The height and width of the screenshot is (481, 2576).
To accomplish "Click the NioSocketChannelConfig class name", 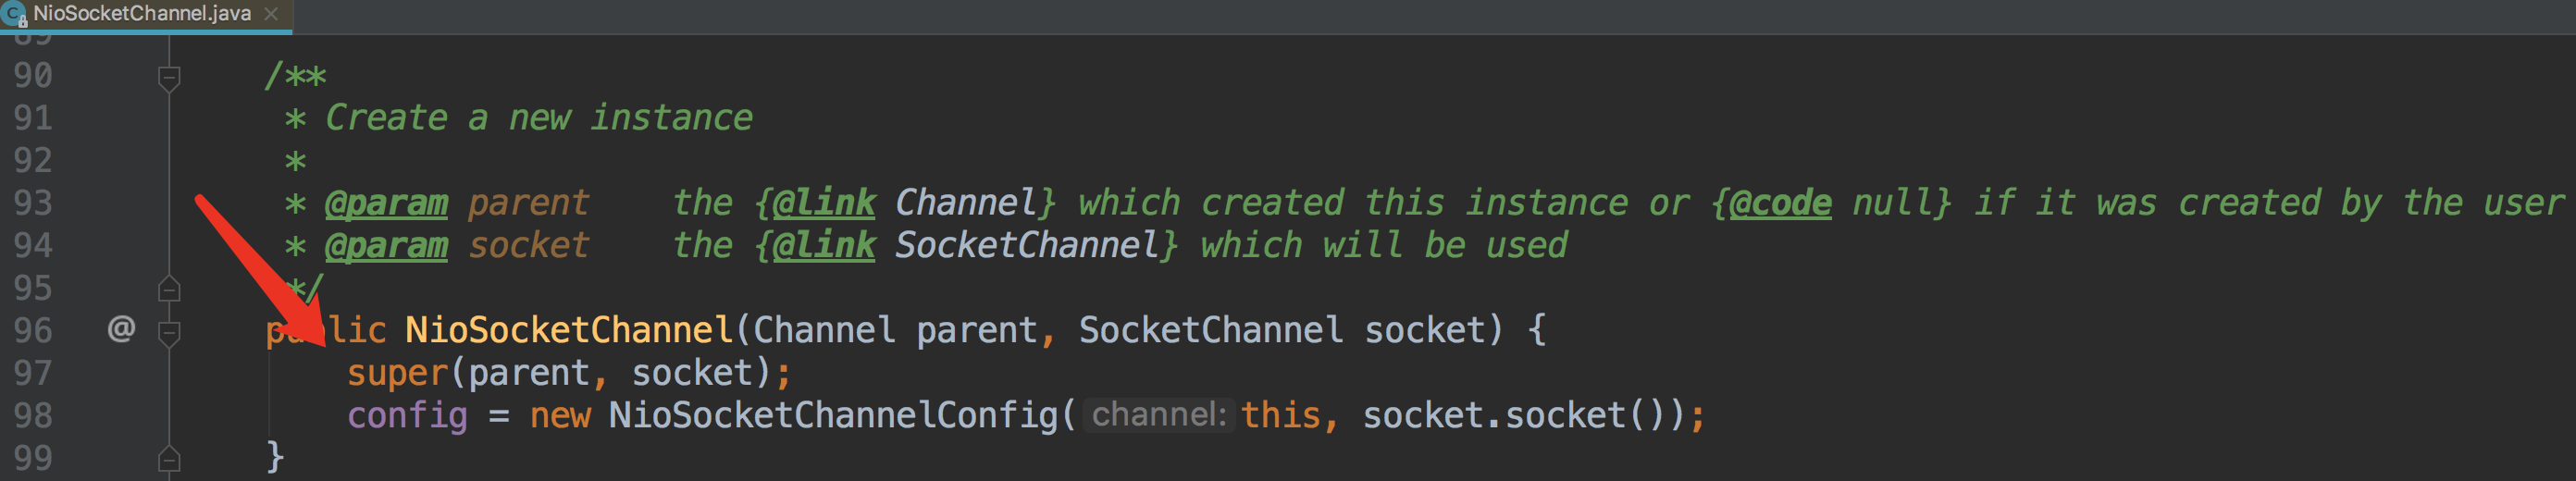I will tap(833, 416).
